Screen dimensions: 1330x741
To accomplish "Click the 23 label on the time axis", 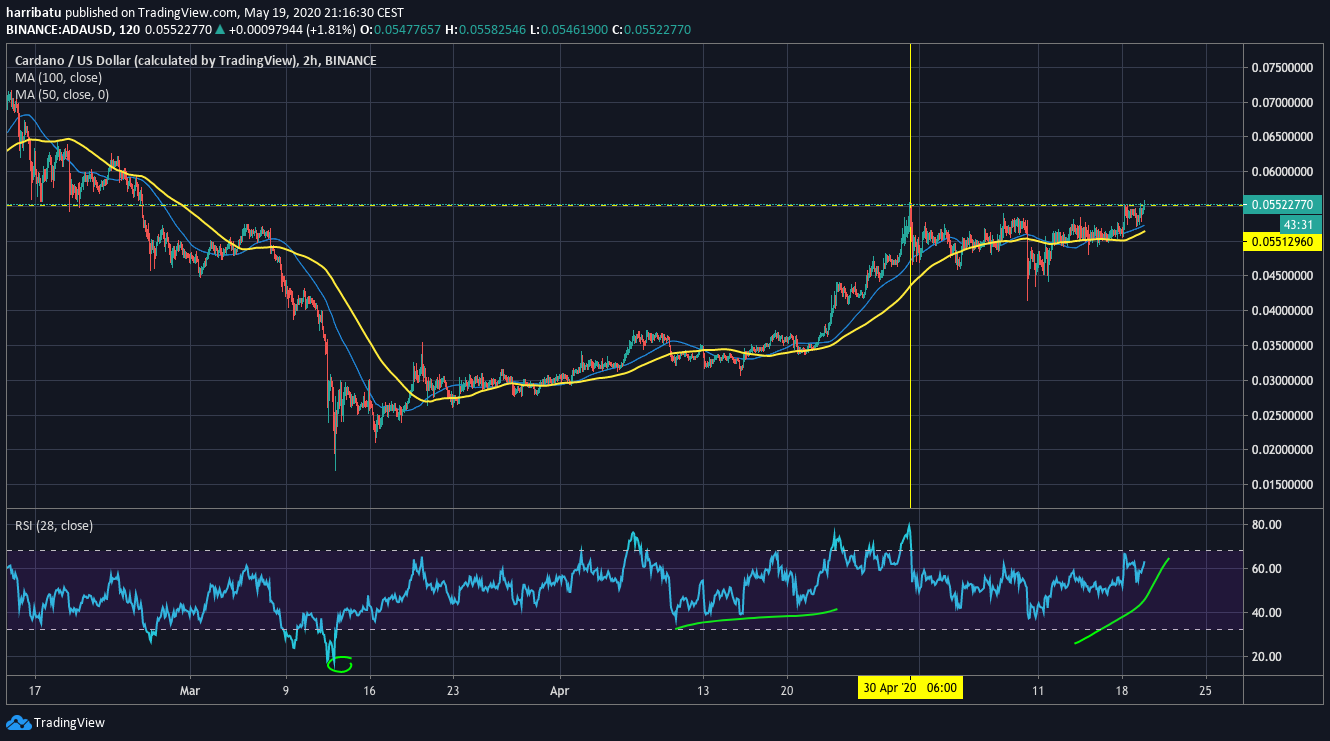I will (x=453, y=690).
